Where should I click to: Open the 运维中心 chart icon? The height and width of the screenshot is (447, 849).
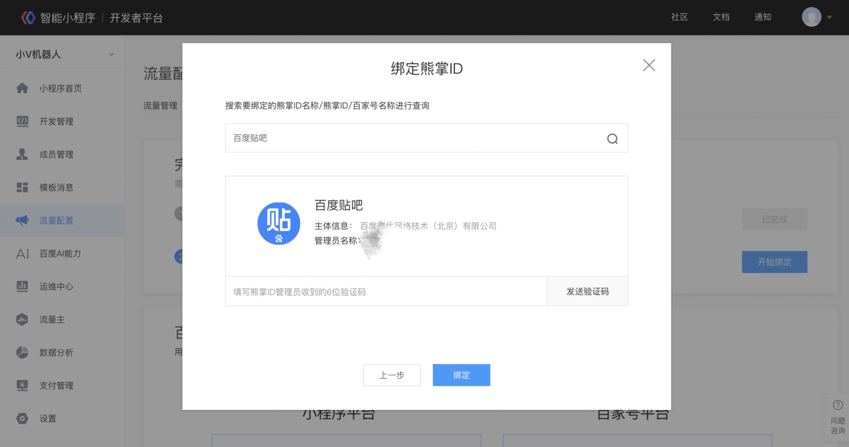22,286
